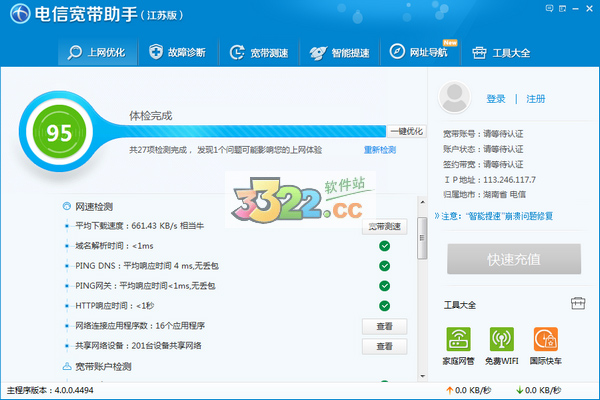Minimize the 电信宽带助手 window
This screenshot has height=400, width=600.
576,8
